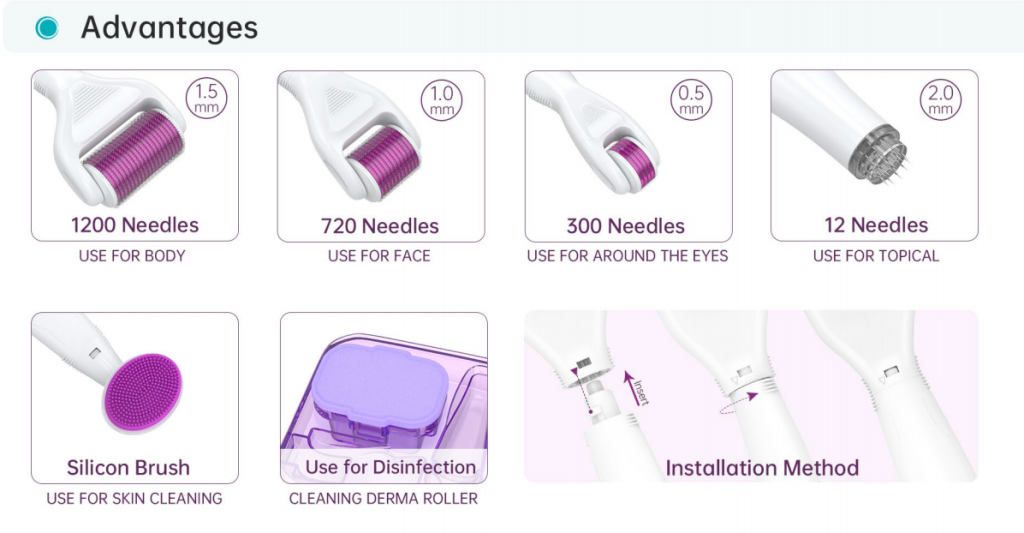The height and width of the screenshot is (533, 1024).
Task: Click the teal circle beside Advantages heading
Action: (47, 27)
